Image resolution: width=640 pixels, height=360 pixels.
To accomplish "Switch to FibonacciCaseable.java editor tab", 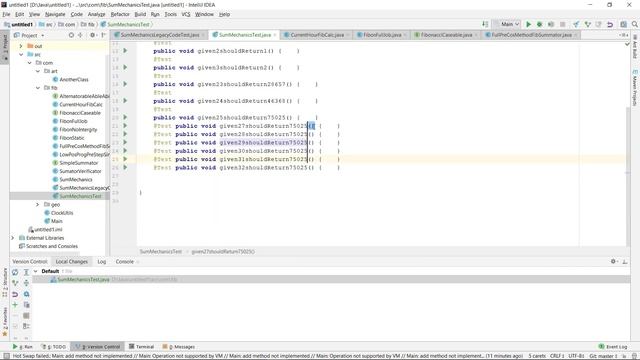I will 446,35.
